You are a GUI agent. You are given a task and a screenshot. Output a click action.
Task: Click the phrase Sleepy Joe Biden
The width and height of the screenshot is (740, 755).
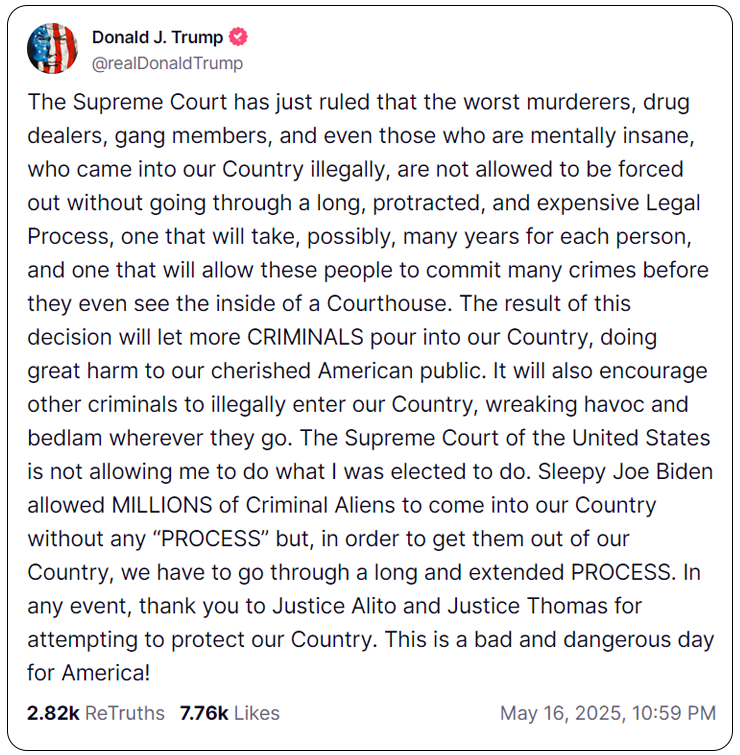pos(625,471)
